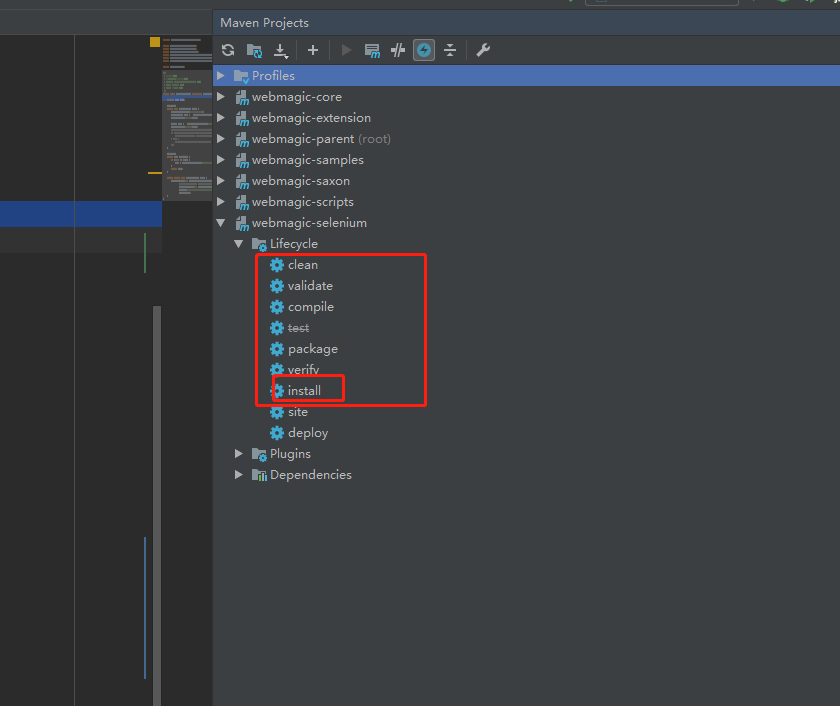Screen dimensions: 840x706
Task: Select the package lifecycle goal
Action: point(313,349)
